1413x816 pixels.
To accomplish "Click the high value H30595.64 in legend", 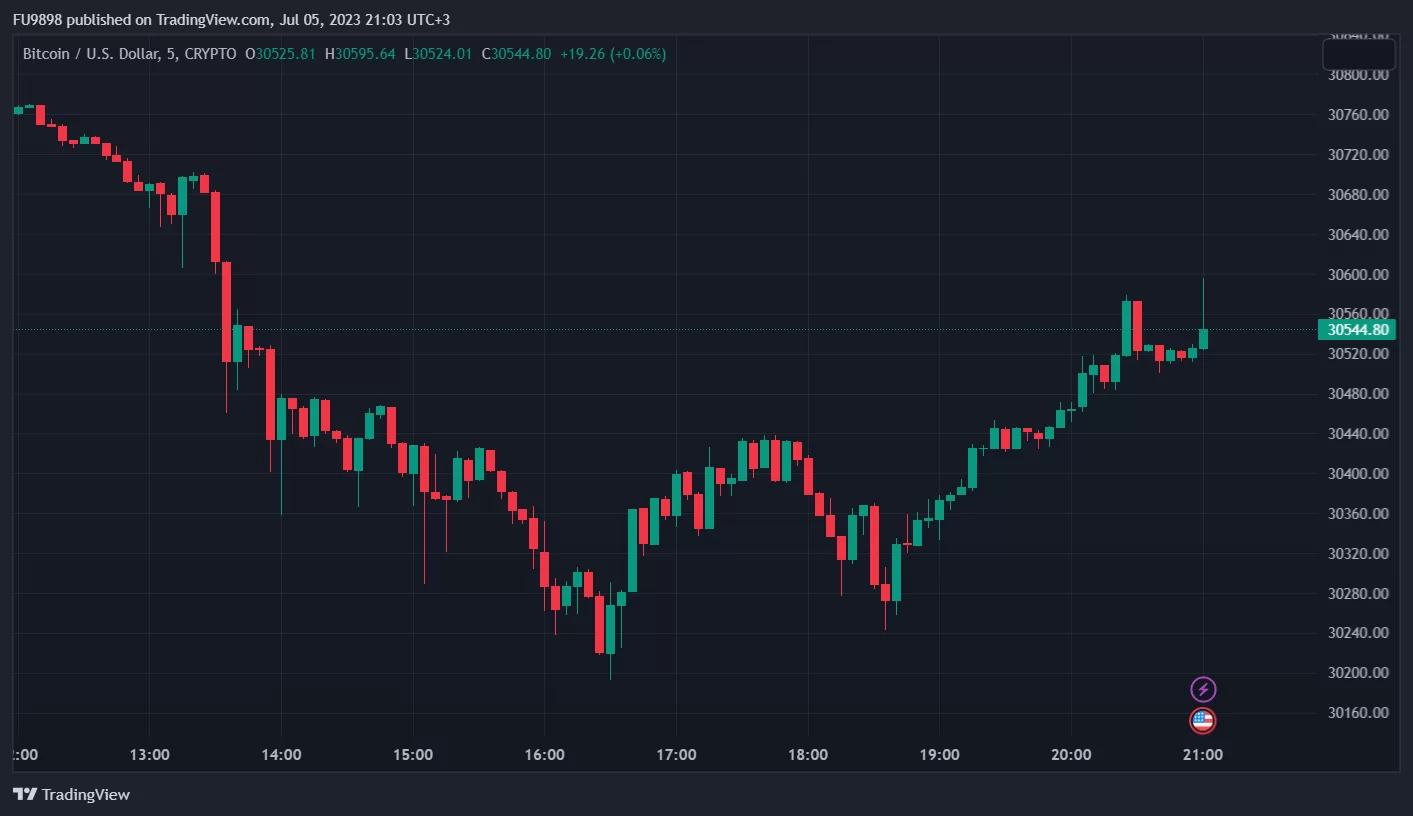I will click(360, 54).
